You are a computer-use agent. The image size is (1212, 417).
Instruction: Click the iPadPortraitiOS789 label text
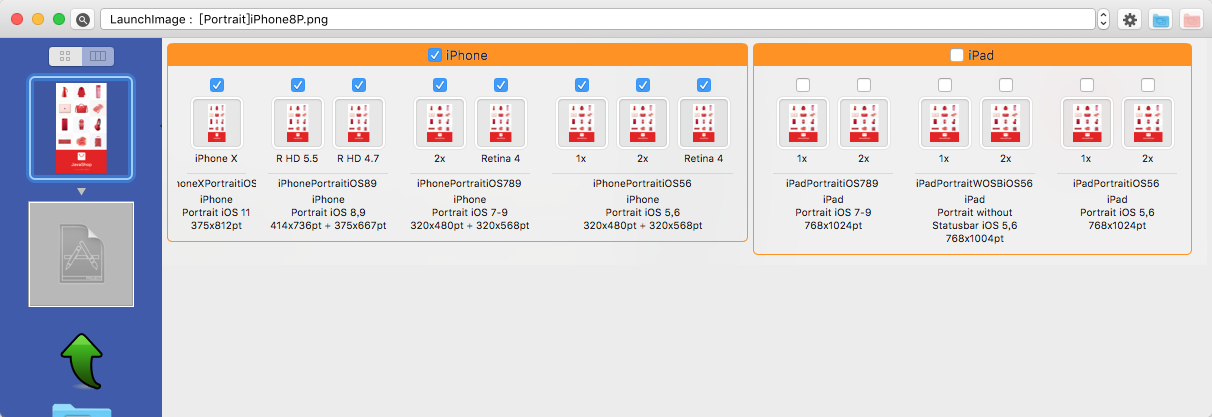[833, 184]
